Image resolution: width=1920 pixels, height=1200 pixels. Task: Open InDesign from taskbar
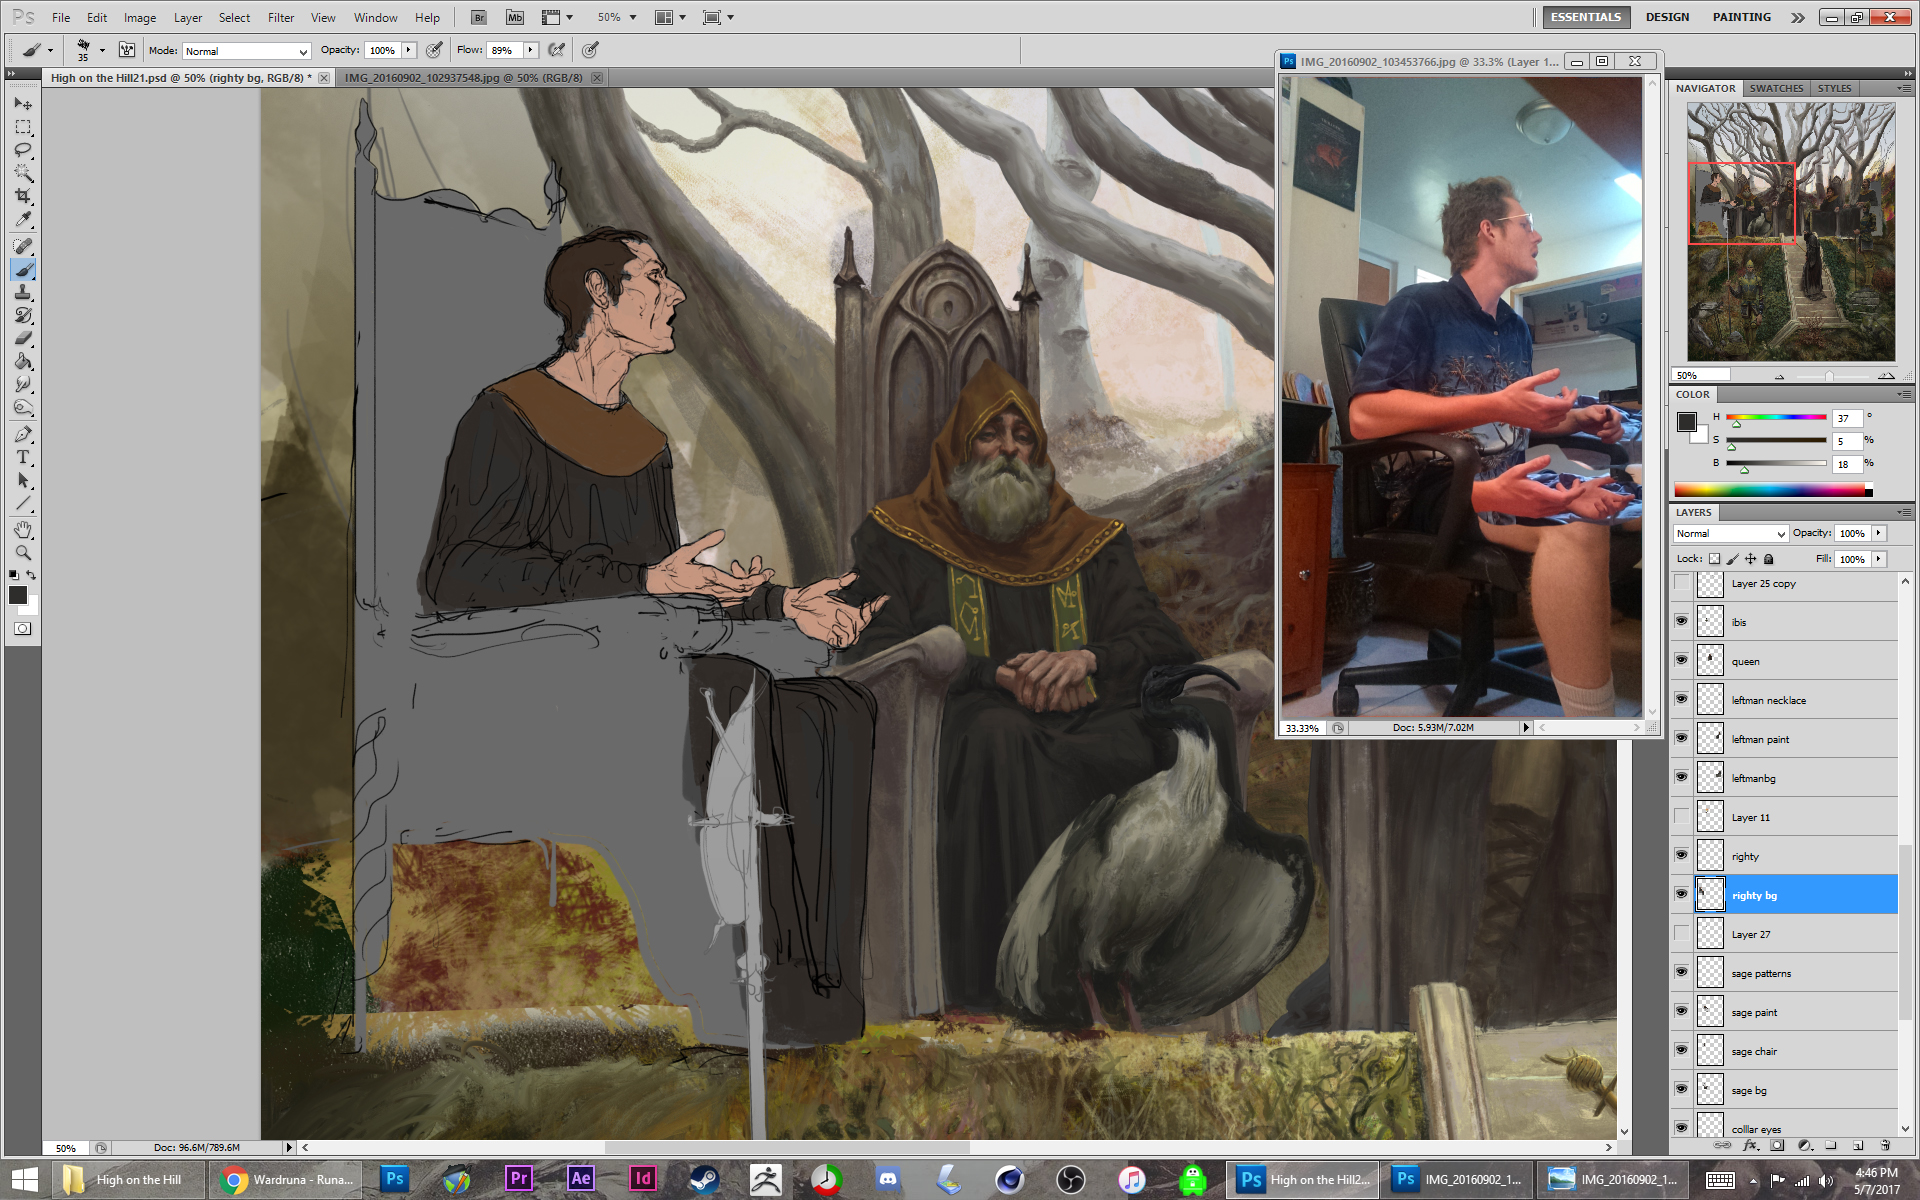pos(643,1179)
